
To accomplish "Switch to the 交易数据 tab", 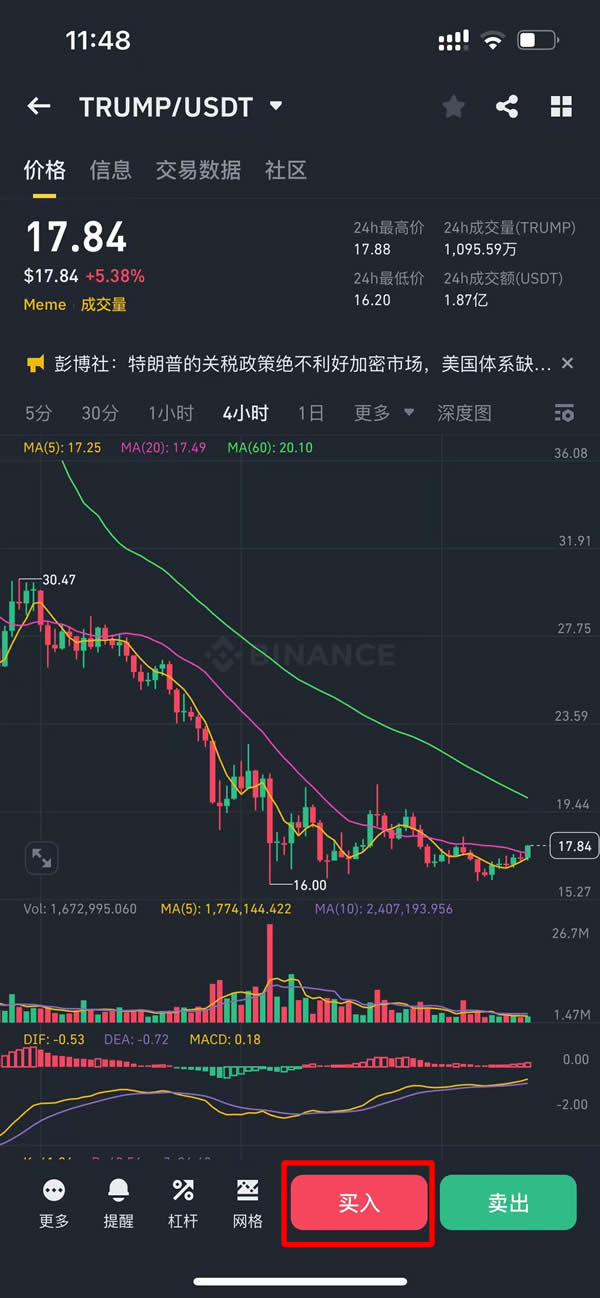I will (x=198, y=170).
